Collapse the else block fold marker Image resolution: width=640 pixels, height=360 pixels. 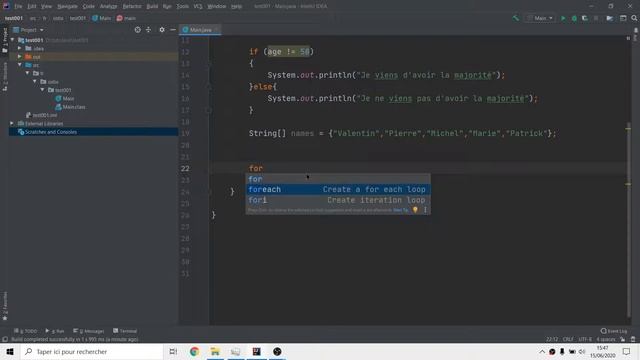pos(208,87)
